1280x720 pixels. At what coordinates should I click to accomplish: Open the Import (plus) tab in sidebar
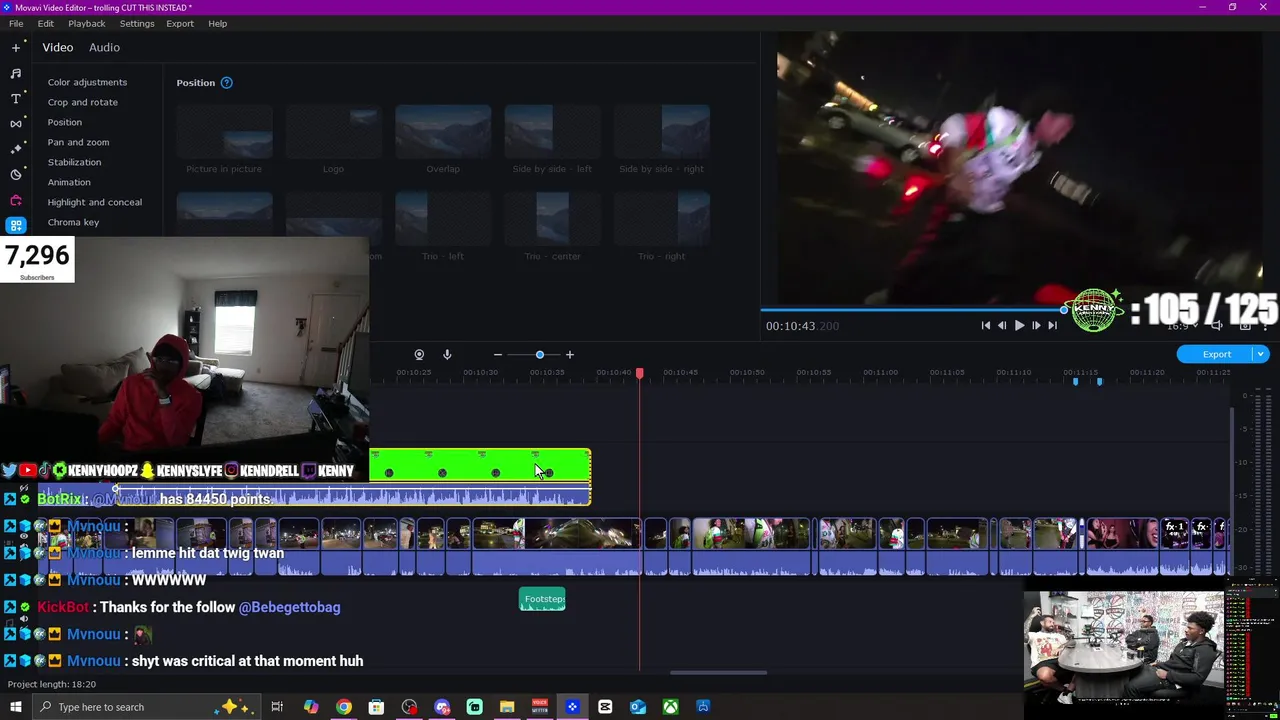point(16,47)
